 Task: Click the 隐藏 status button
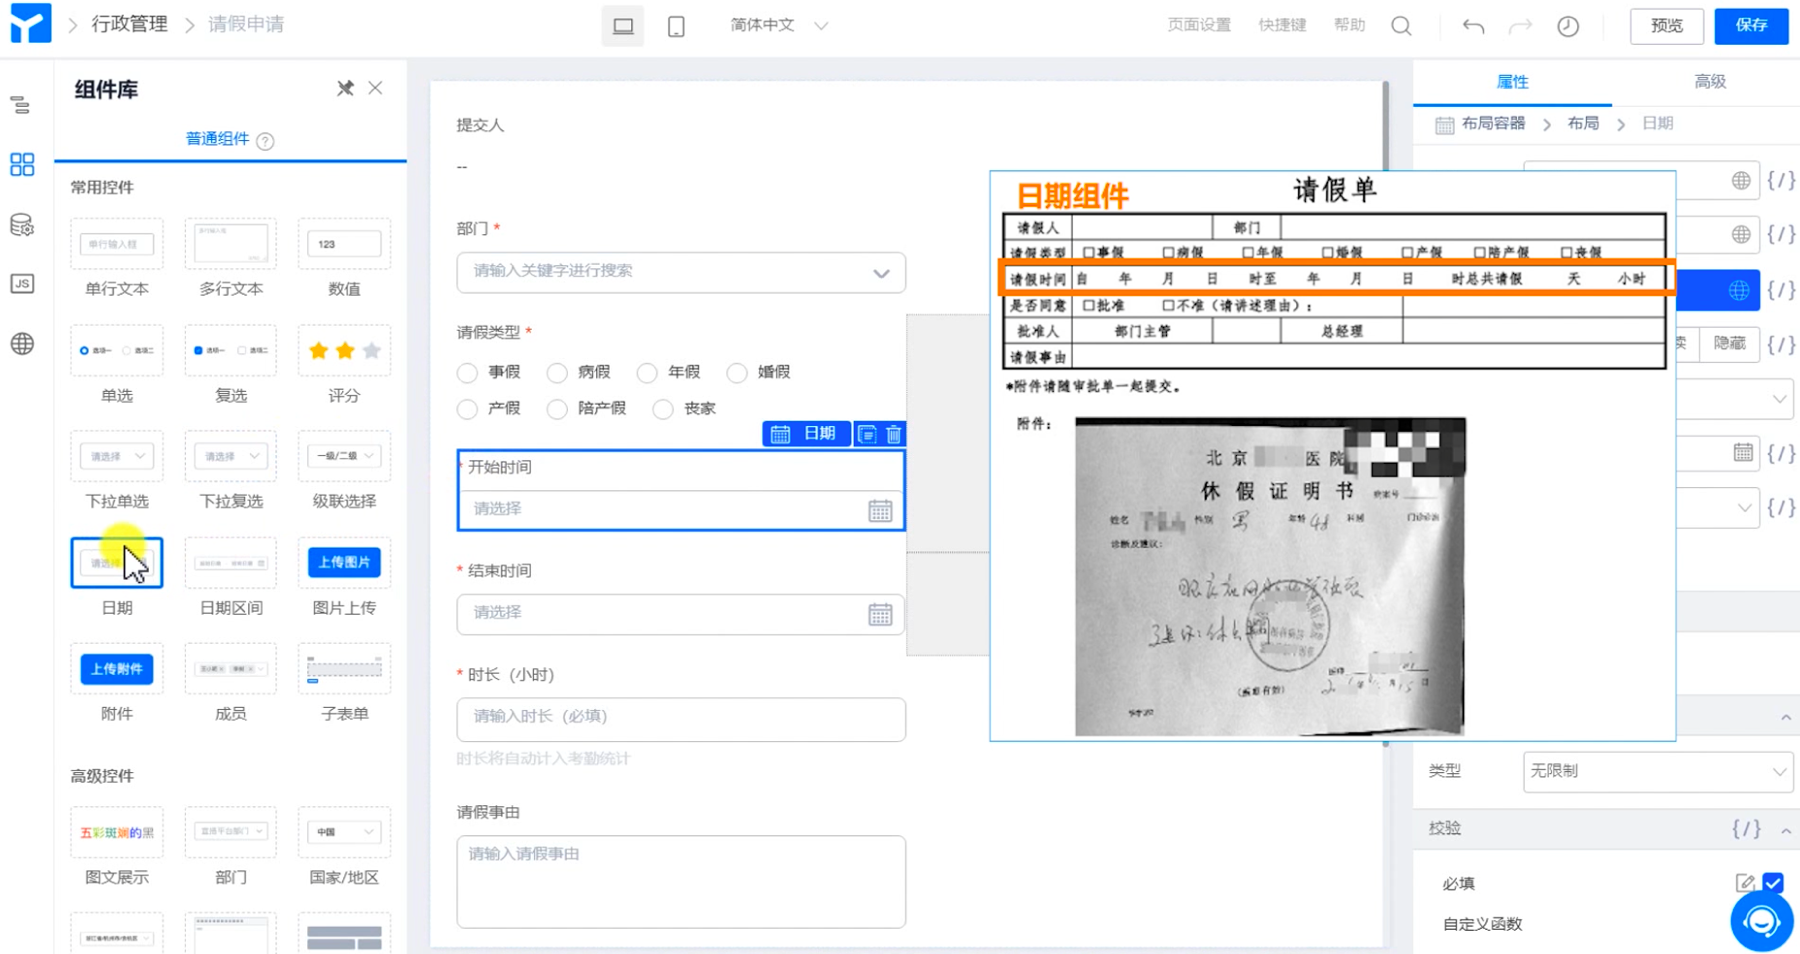[1729, 343]
